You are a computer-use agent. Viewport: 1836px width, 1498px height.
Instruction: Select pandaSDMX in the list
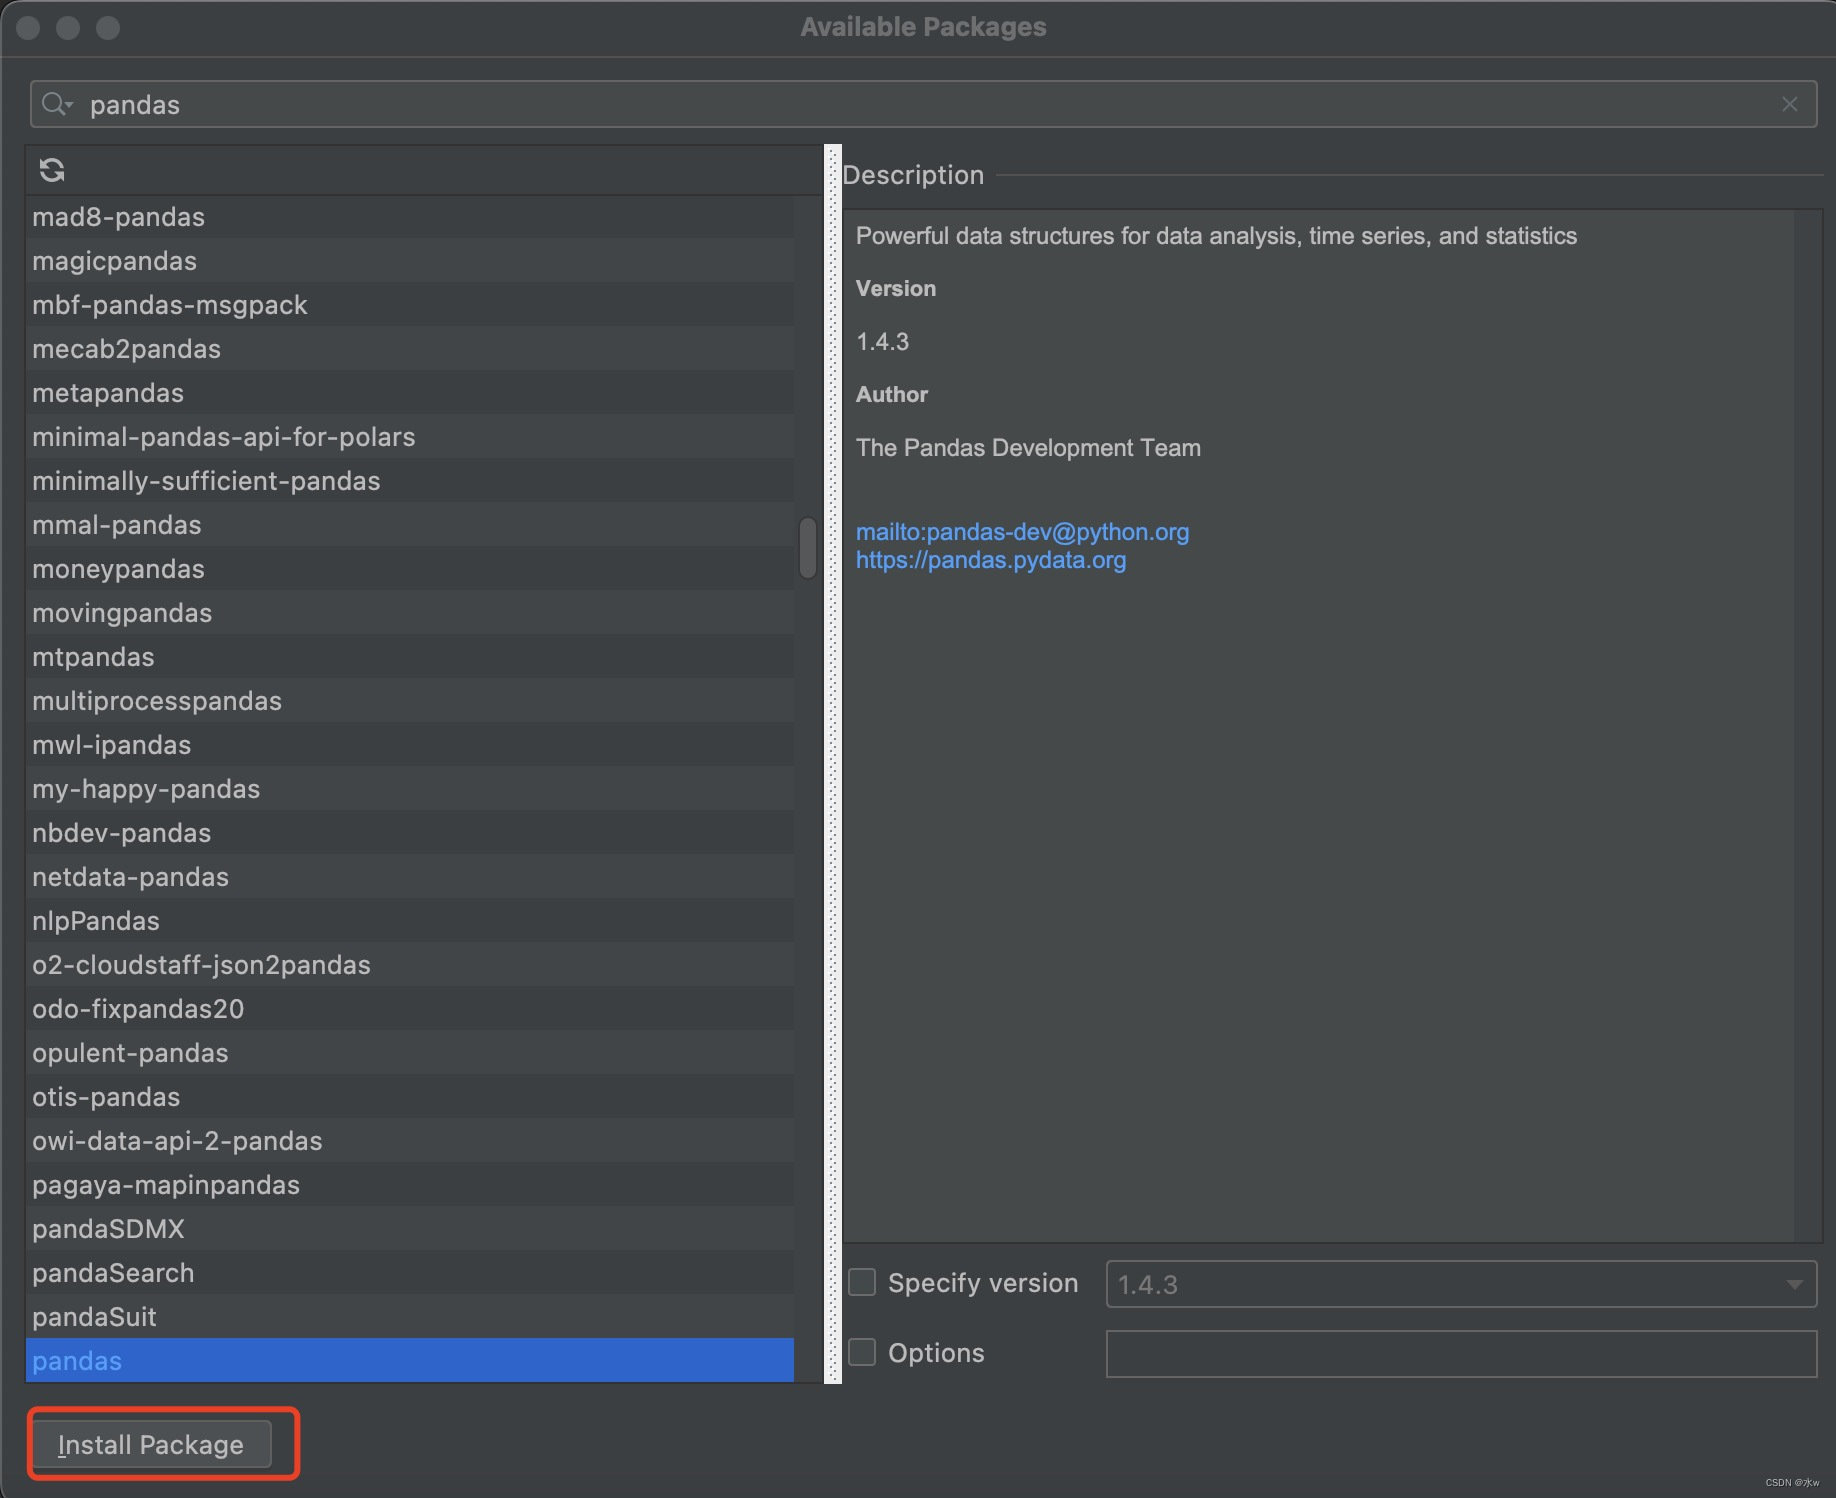pos(410,1229)
